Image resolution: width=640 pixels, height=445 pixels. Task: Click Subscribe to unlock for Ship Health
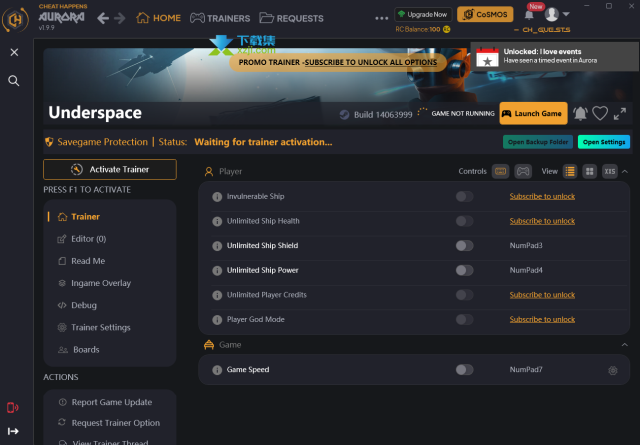542,221
